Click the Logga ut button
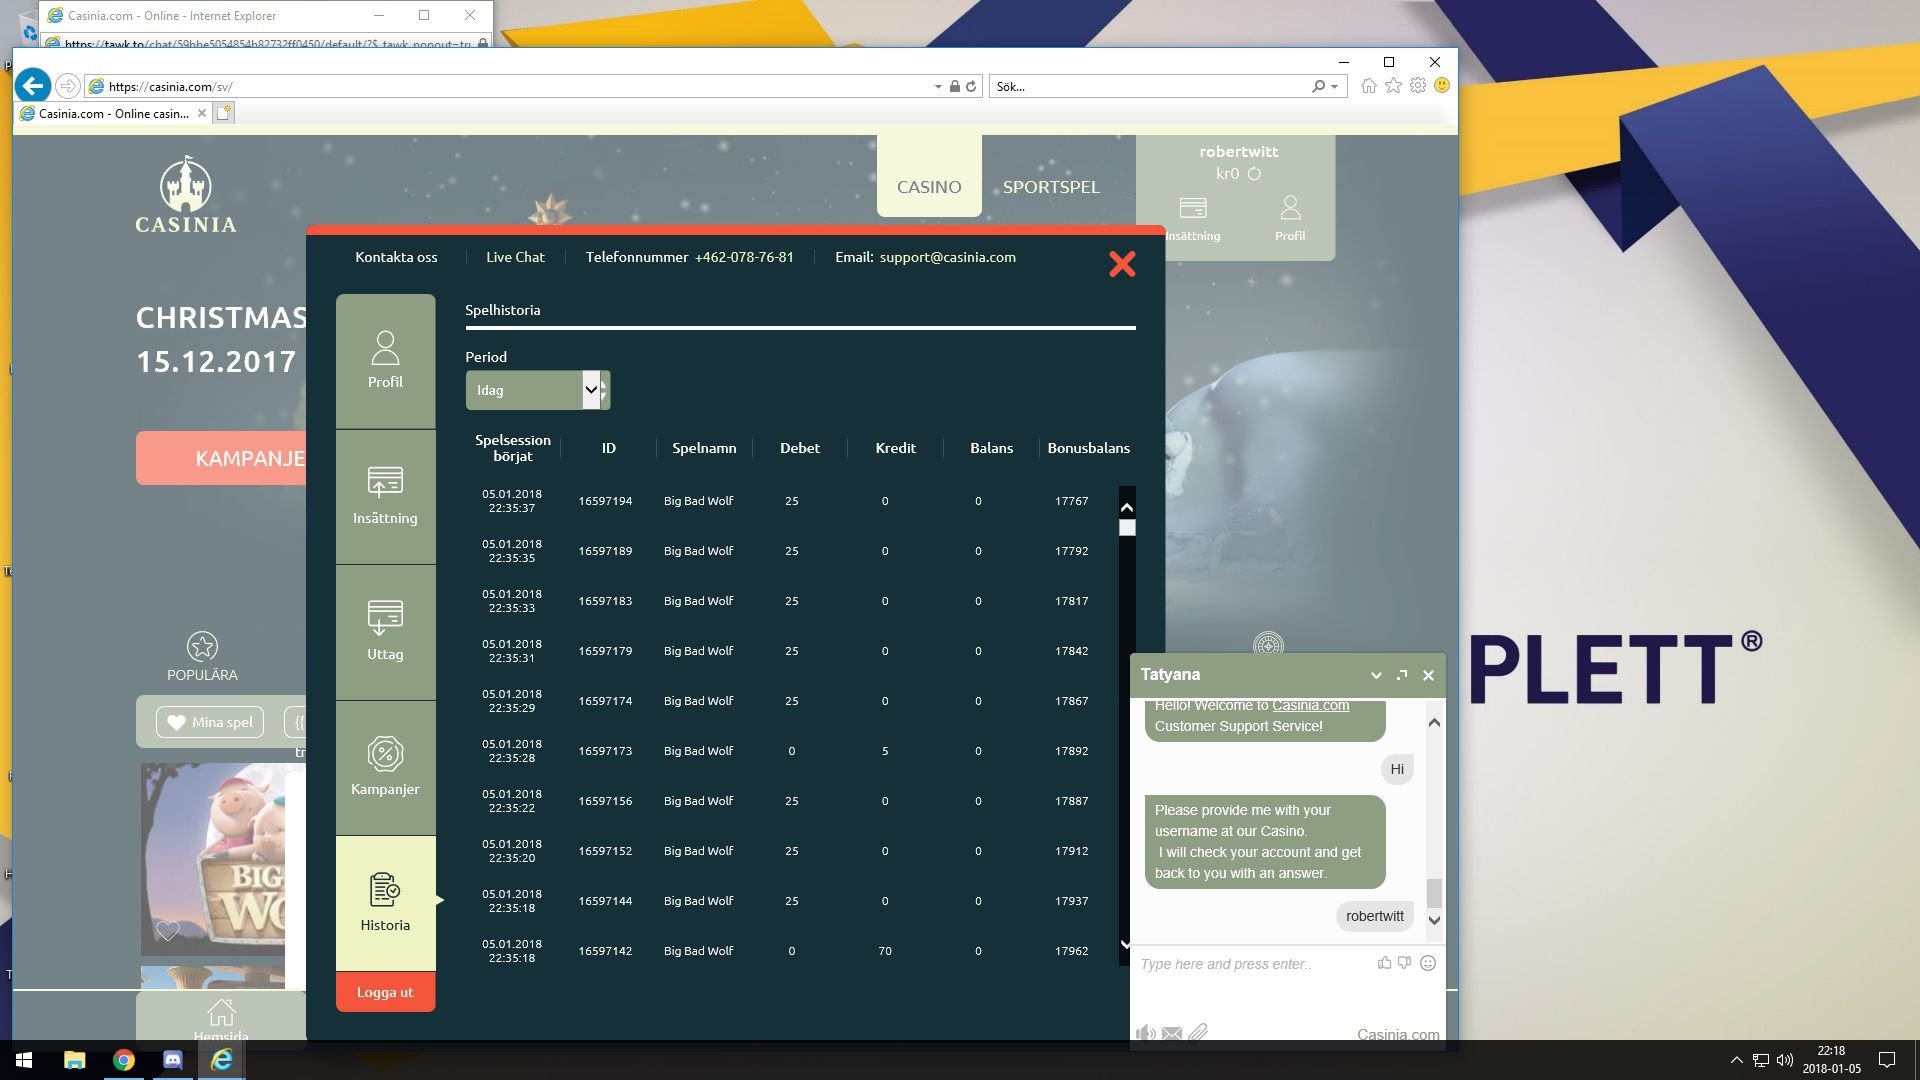This screenshot has height=1080, width=1920. click(385, 992)
